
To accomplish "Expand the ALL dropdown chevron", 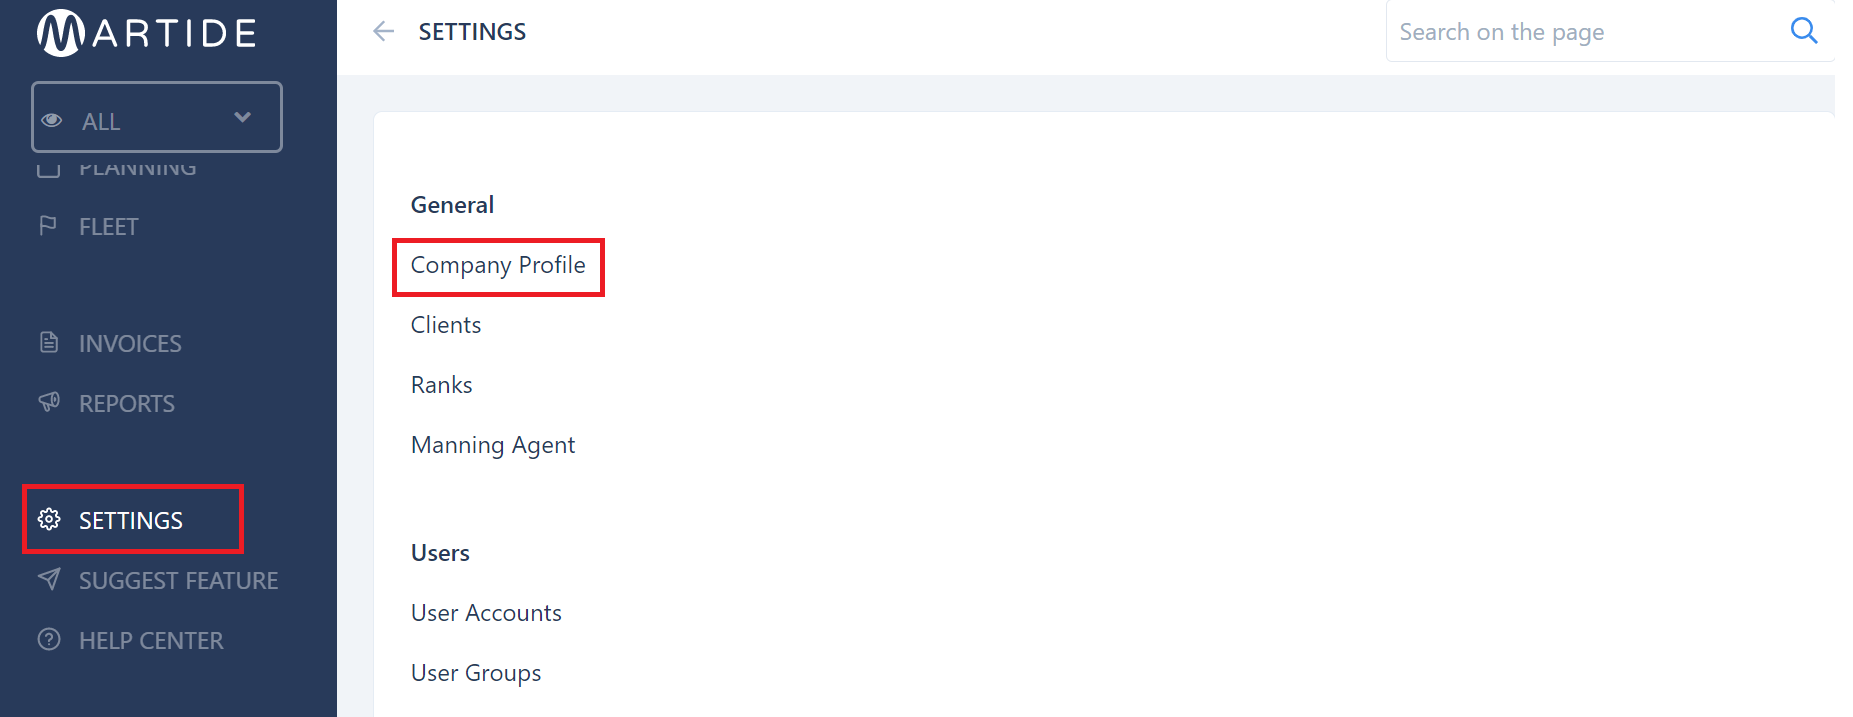I will [x=242, y=118].
